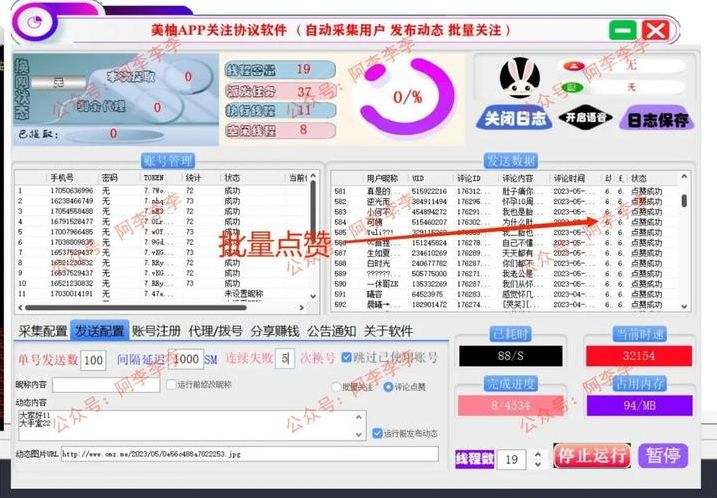717x498 pixels.
Task: Click down arrow in 动态内容 text area scrollbar
Action: tap(359, 434)
